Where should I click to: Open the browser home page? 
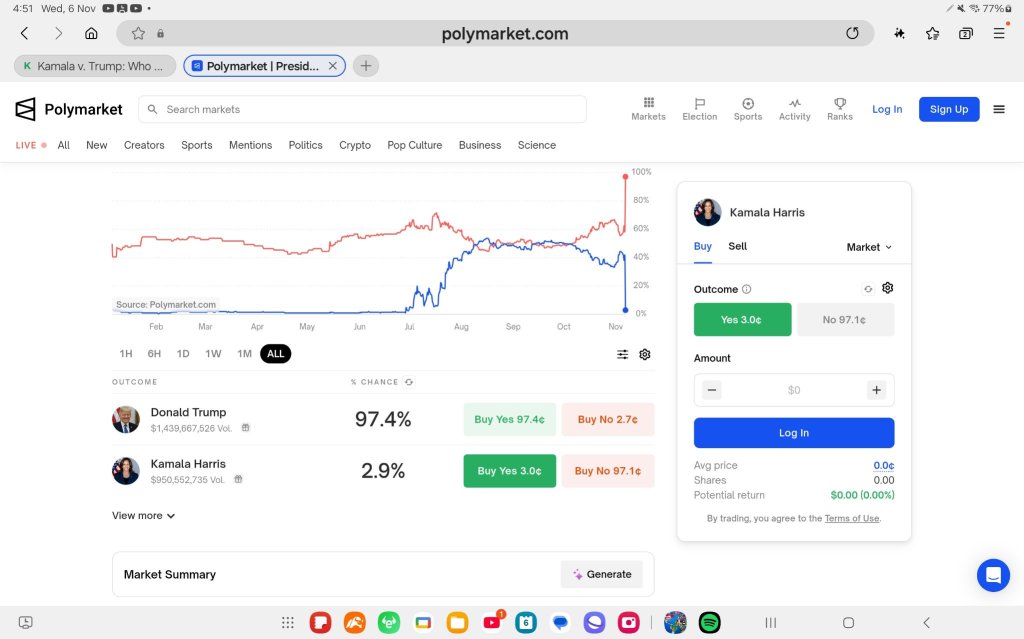tap(91, 33)
